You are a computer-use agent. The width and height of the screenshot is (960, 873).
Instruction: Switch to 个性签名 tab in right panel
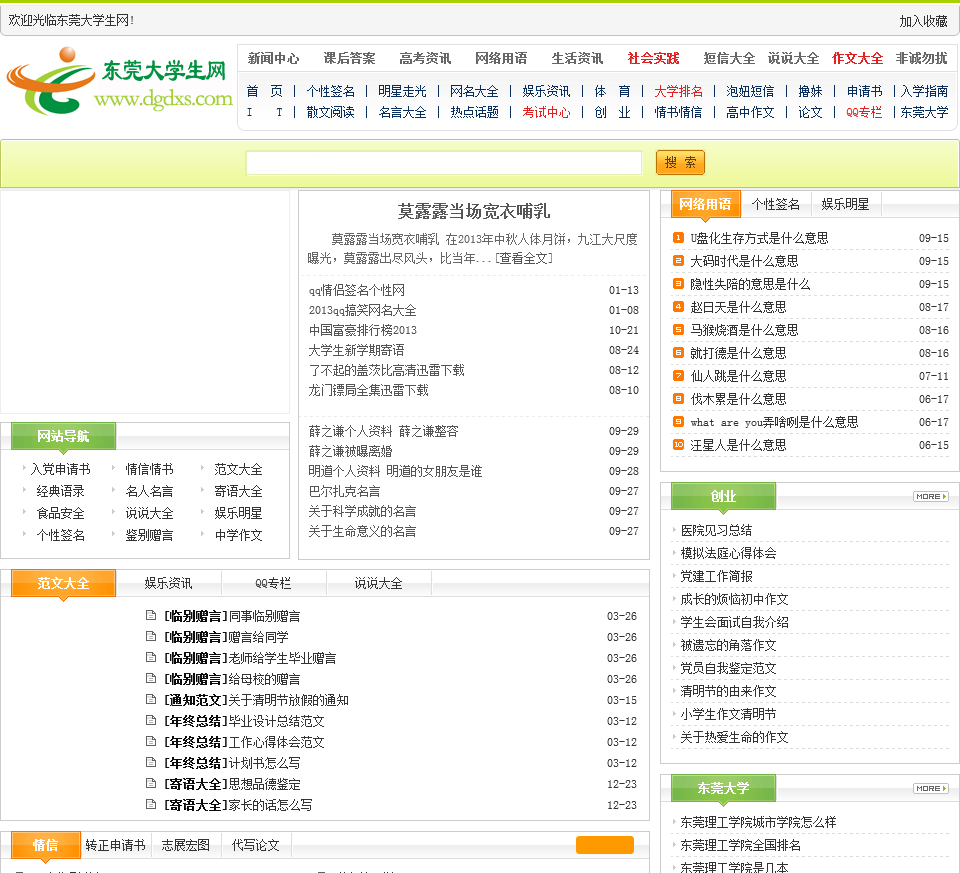tap(776, 204)
